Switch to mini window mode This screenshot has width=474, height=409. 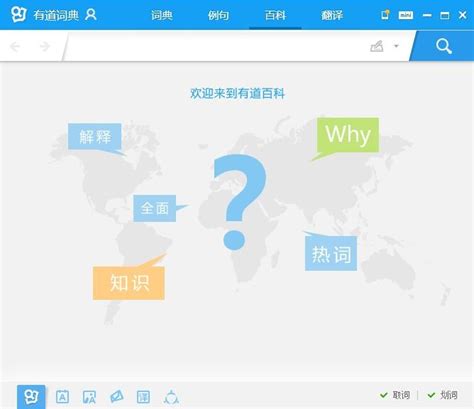click(x=406, y=15)
